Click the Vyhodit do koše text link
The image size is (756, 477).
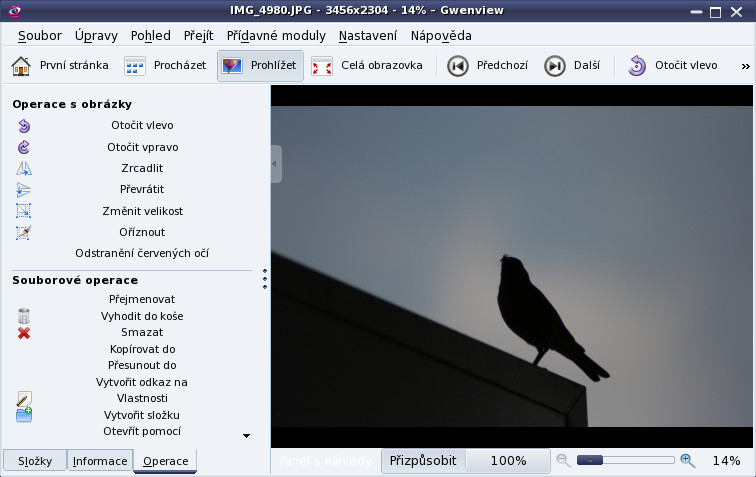tap(142, 316)
